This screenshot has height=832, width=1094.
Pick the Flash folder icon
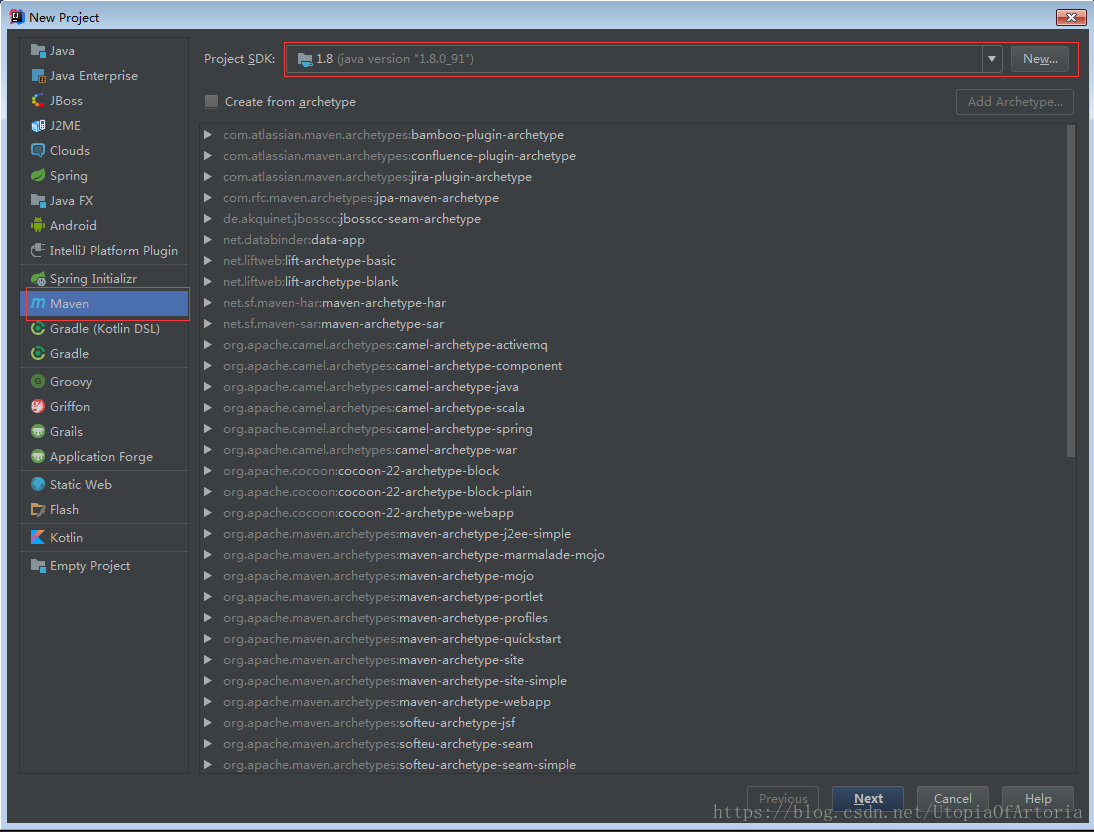(38, 510)
